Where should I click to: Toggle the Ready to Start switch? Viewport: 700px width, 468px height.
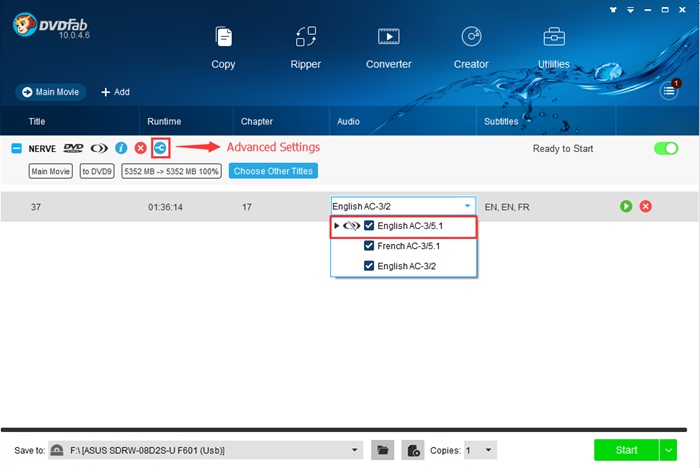click(x=666, y=149)
